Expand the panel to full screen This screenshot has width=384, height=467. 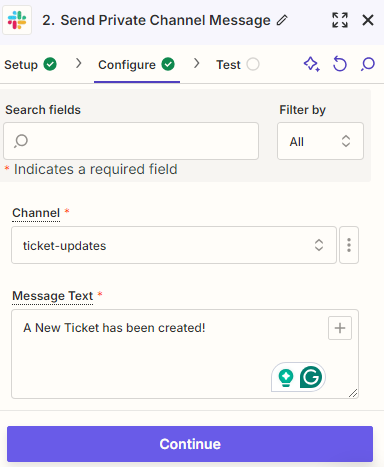(x=340, y=20)
